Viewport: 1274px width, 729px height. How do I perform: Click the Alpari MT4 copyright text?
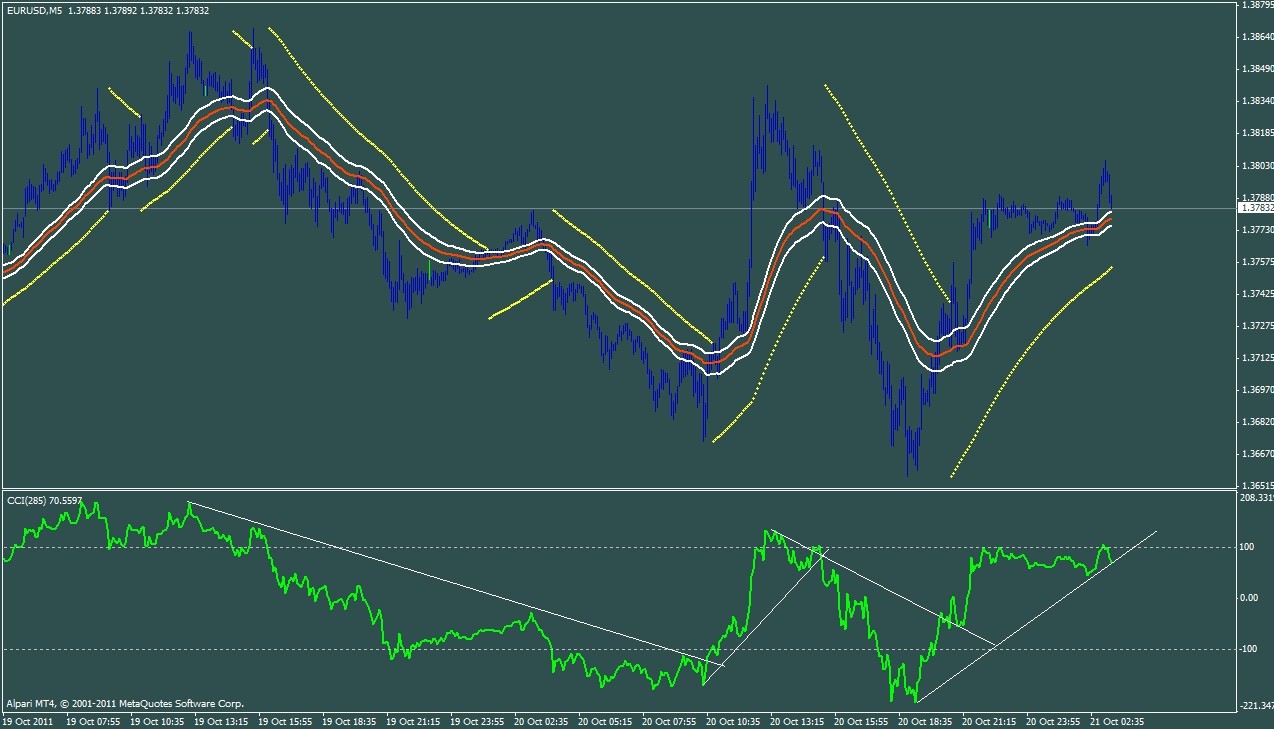pos(124,703)
